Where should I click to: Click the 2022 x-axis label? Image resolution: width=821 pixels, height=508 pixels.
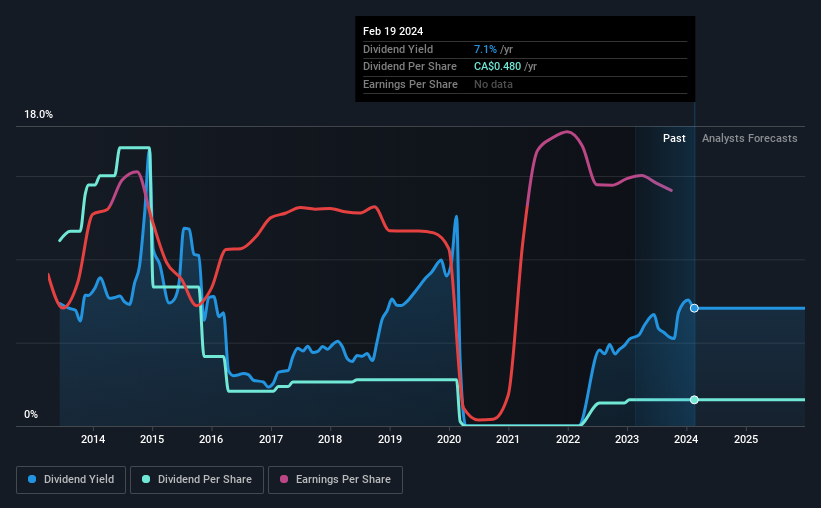click(x=568, y=439)
